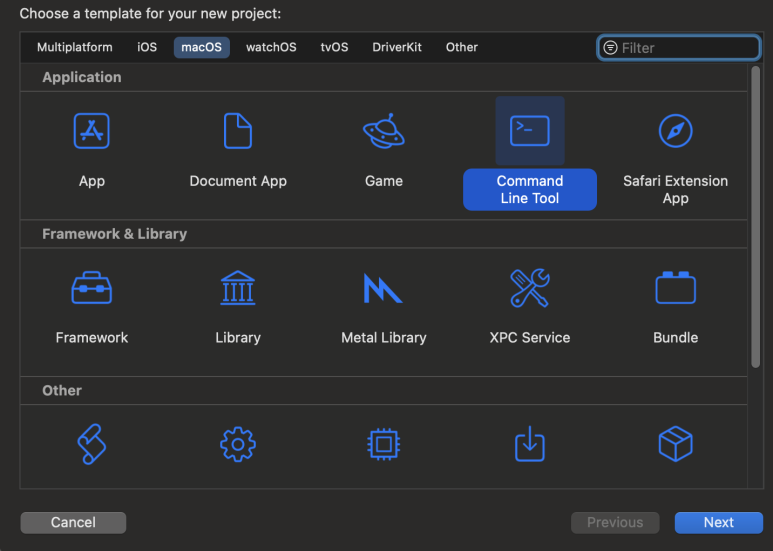The width and height of the screenshot is (773, 551).
Task: Choose the gear icon template under Other
Action: click(238, 444)
